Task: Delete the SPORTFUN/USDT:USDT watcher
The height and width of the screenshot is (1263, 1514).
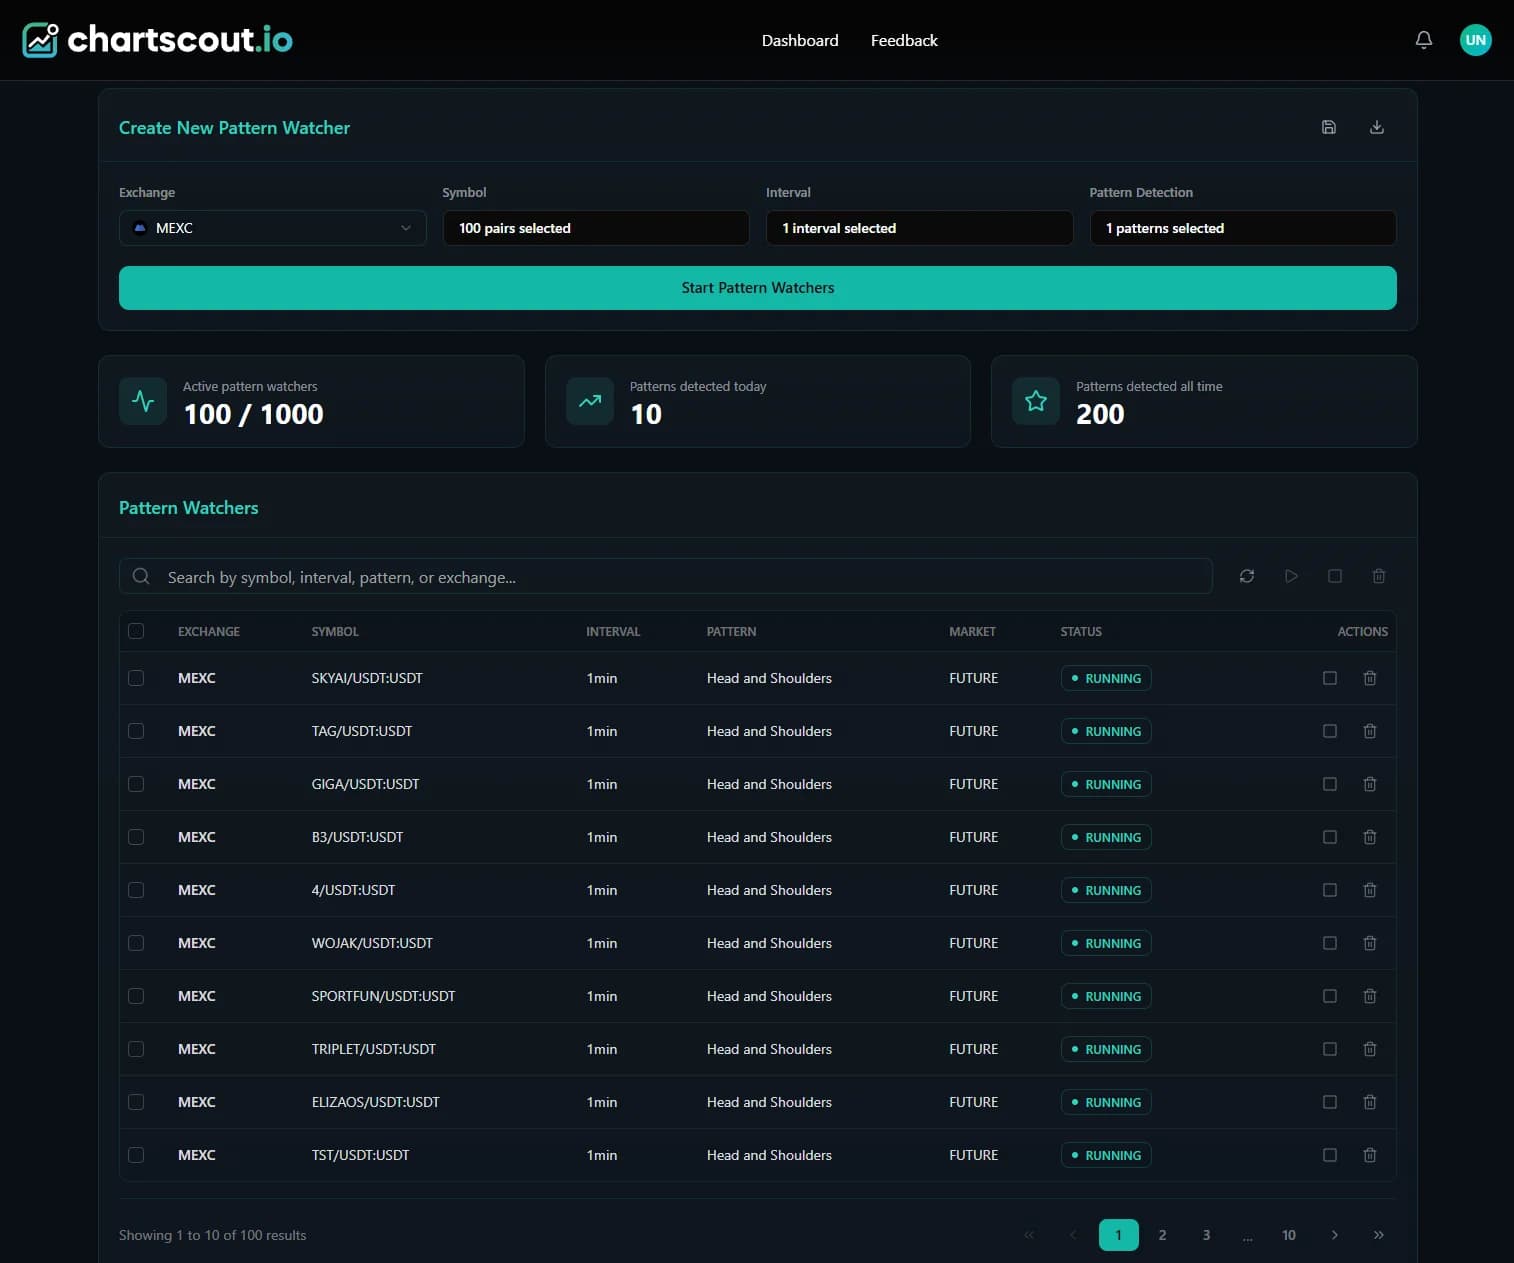Action: click(1370, 996)
